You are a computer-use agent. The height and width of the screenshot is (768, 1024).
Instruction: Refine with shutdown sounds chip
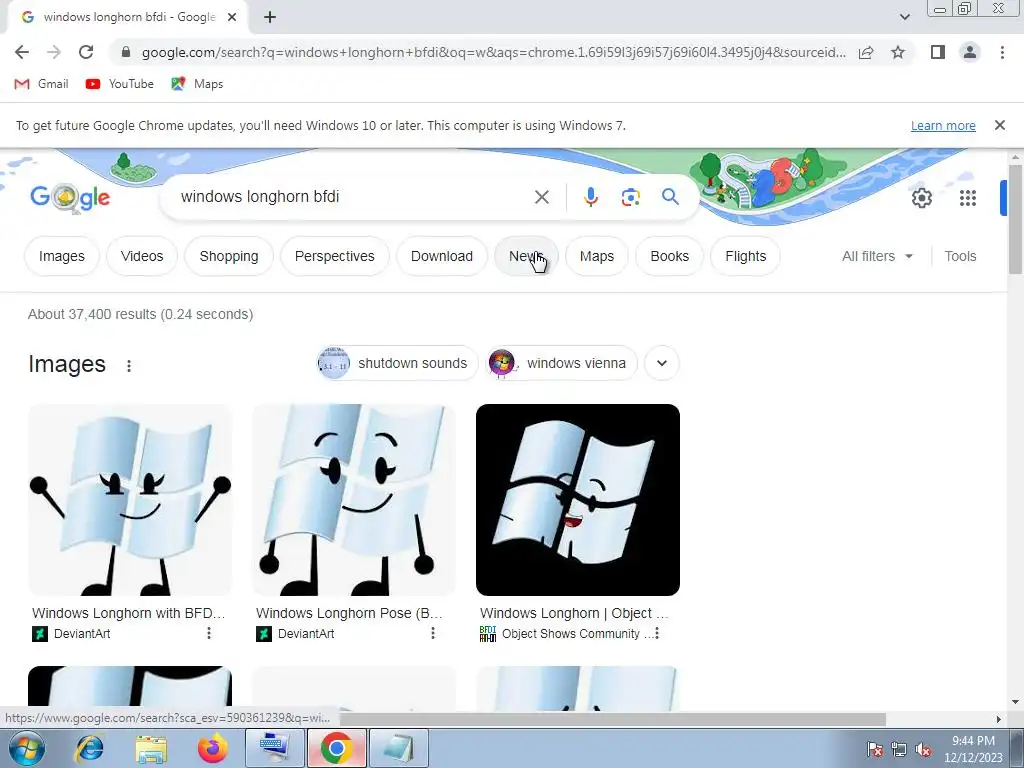point(397,363)
